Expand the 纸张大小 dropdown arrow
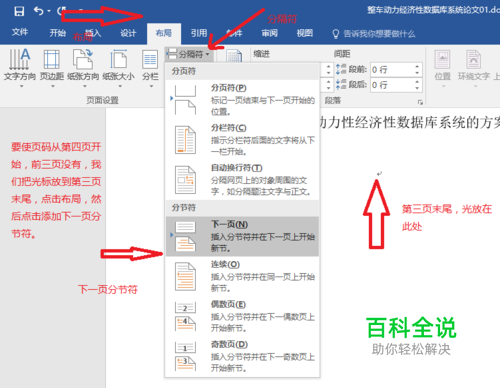The height and width of the screenshot is (388, 500). coord(120,86)
